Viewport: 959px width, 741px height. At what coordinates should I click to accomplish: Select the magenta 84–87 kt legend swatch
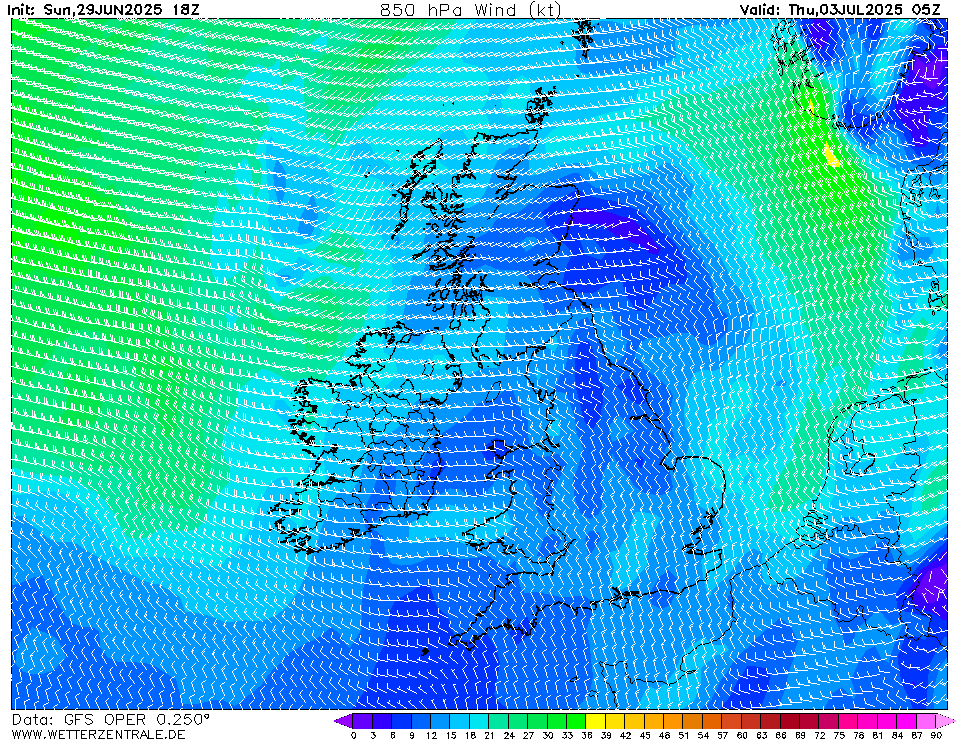[906, 720]
